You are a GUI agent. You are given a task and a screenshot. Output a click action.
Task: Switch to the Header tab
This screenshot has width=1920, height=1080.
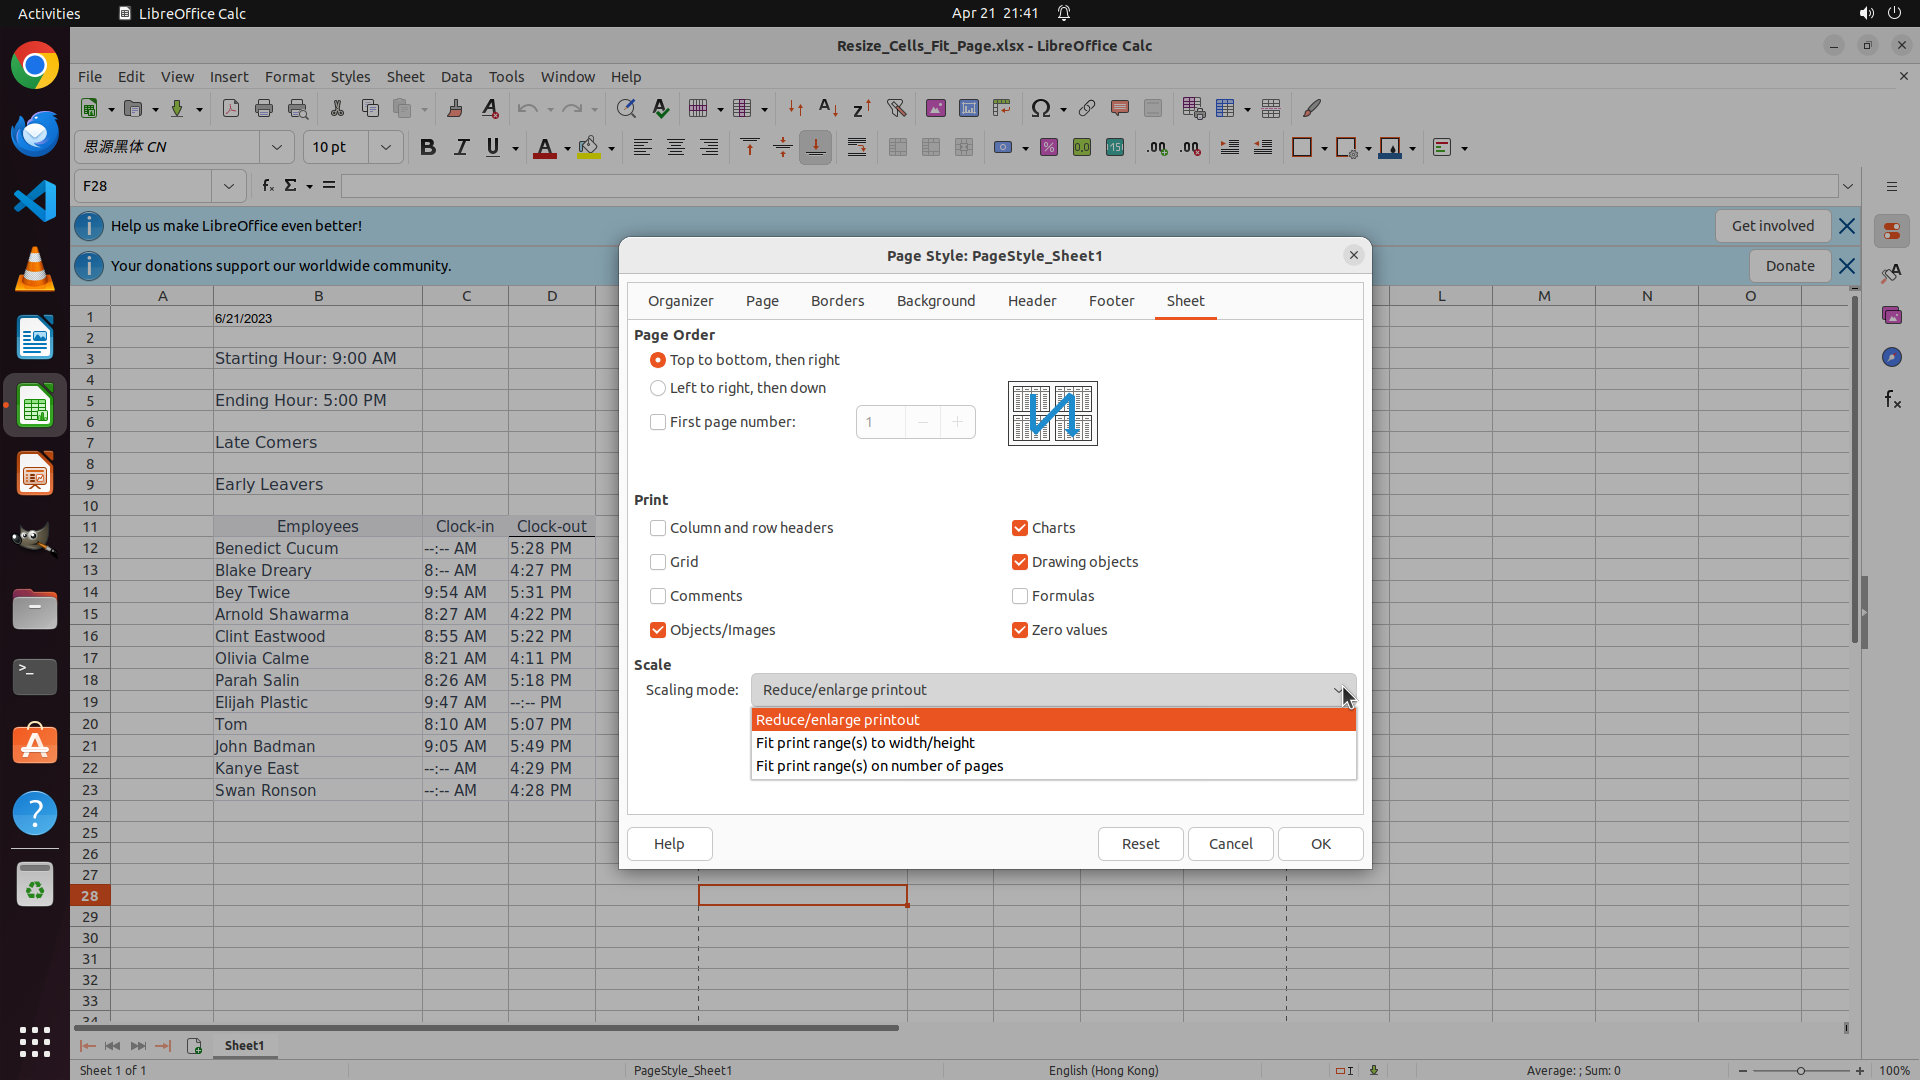click(x=1032, y=301)
